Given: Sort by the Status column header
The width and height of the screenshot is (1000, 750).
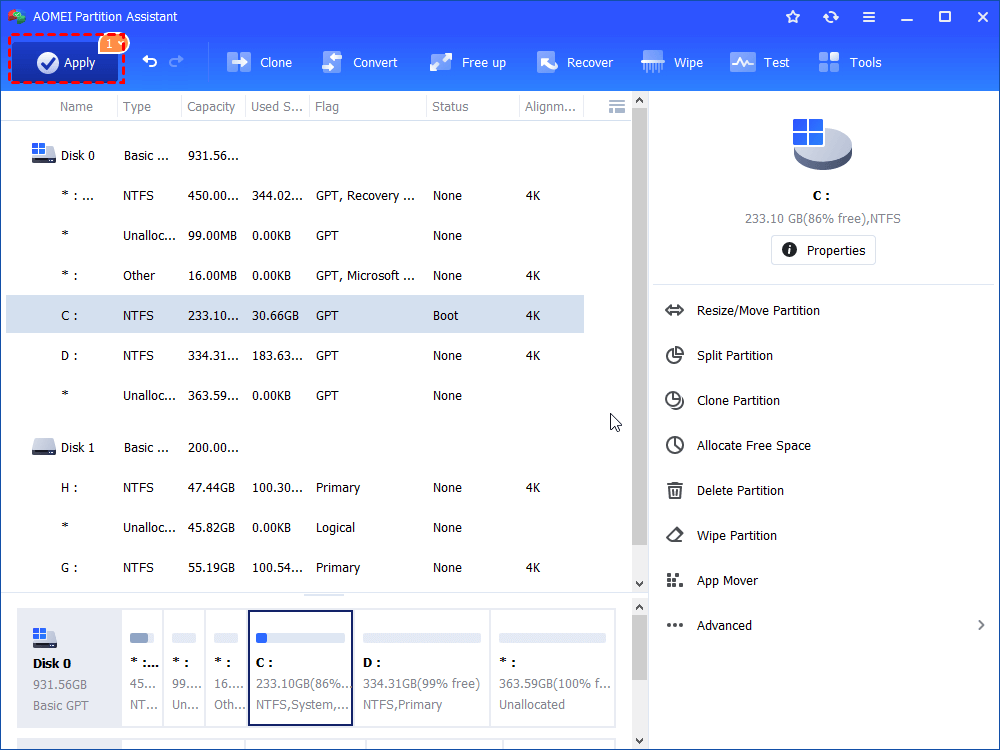Looking at the screenshot, I should pyautogui.click(x=450, y=107).
